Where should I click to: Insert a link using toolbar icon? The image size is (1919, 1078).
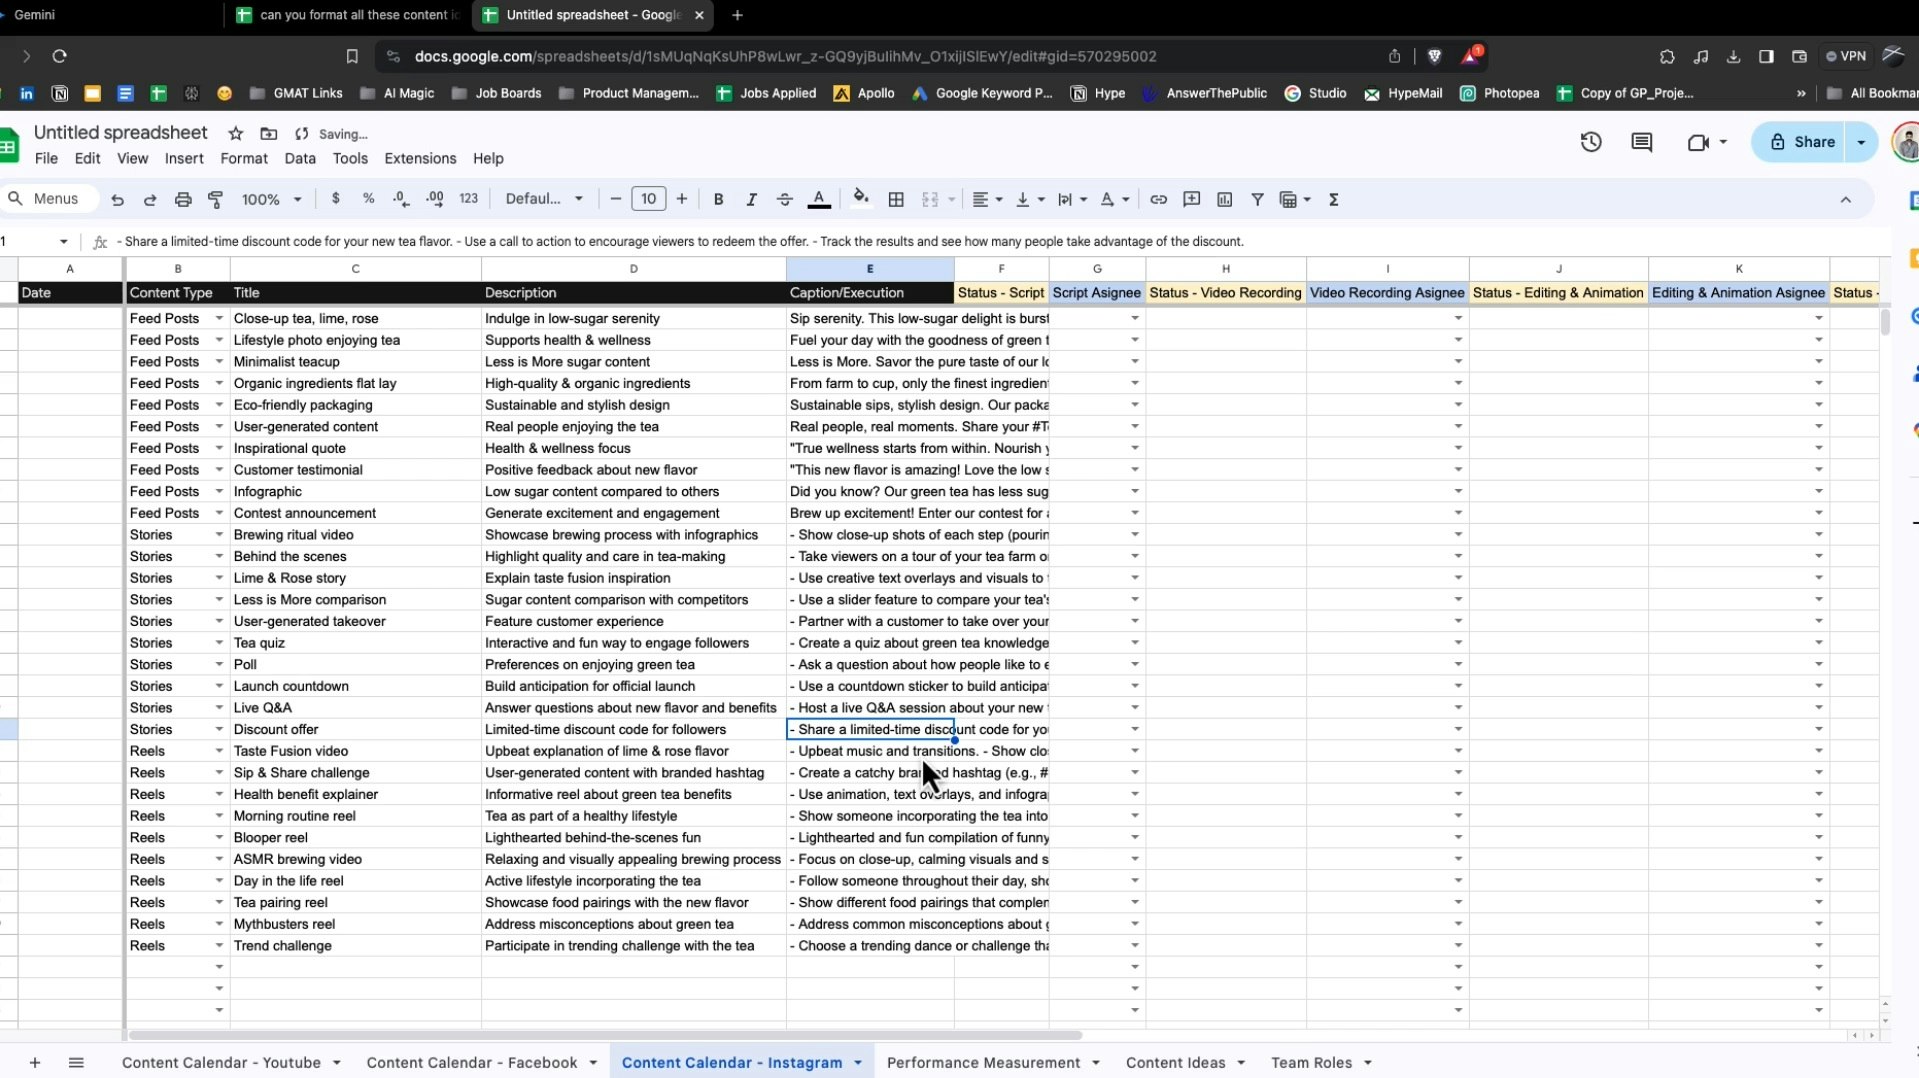[x=1158, y=199]
